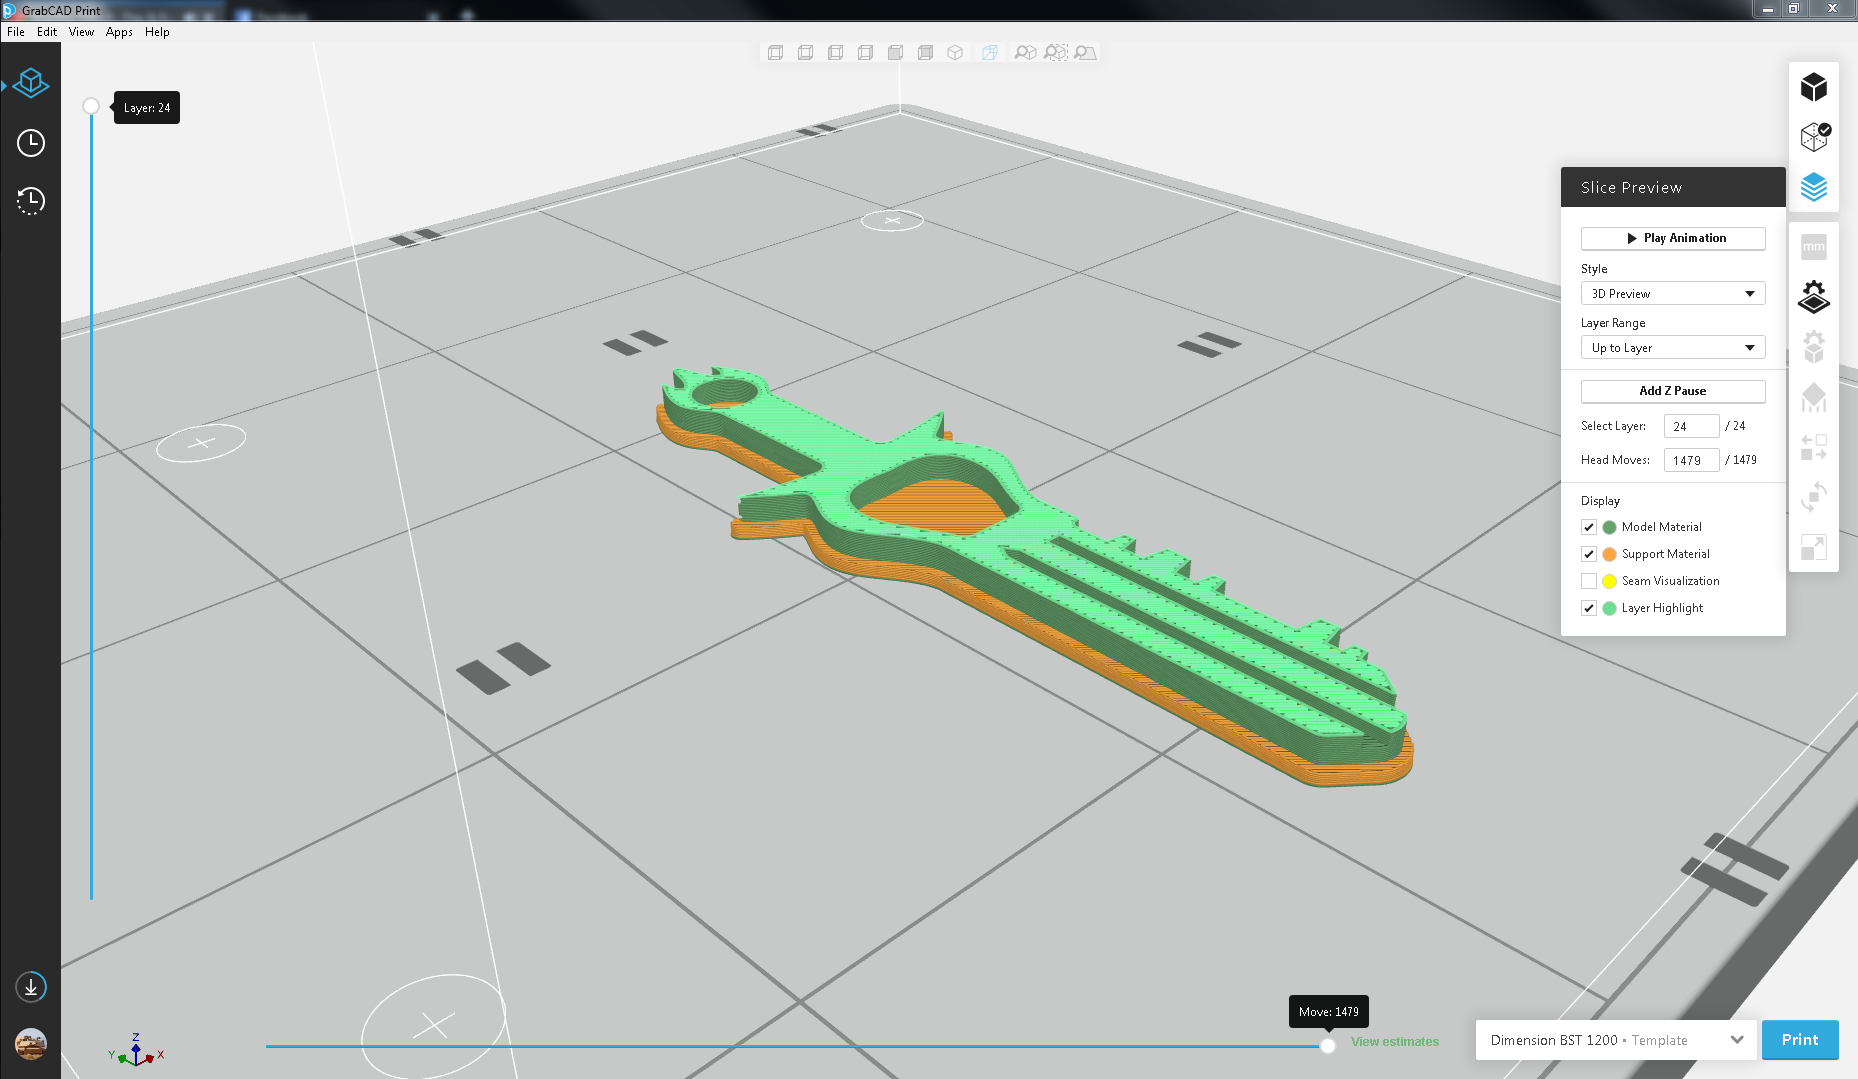Click the Layer: 24 tooltip label
The height and width of the screenshot is (1079, 1858).
click(147, 108)
